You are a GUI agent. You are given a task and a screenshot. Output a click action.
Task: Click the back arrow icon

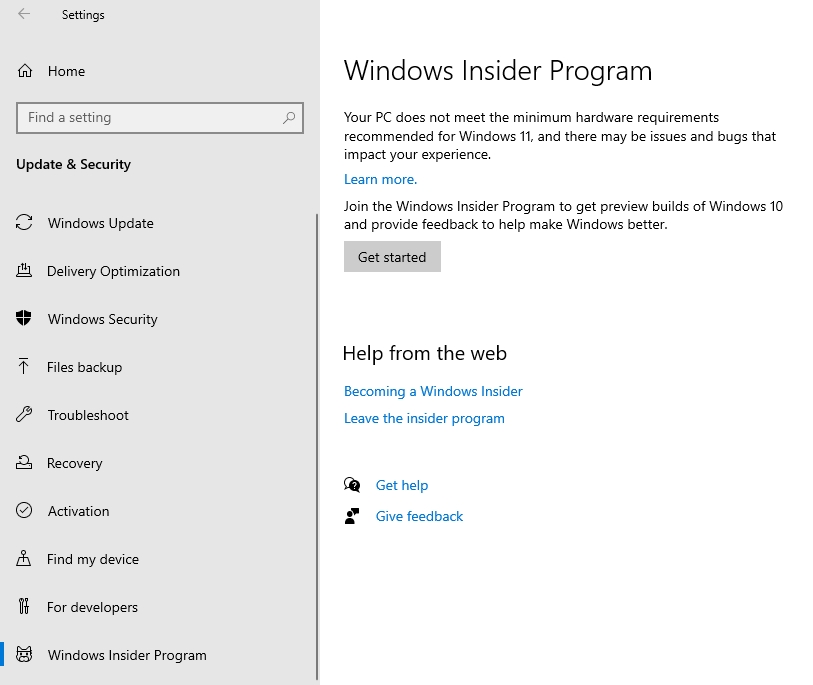(24, 14)
